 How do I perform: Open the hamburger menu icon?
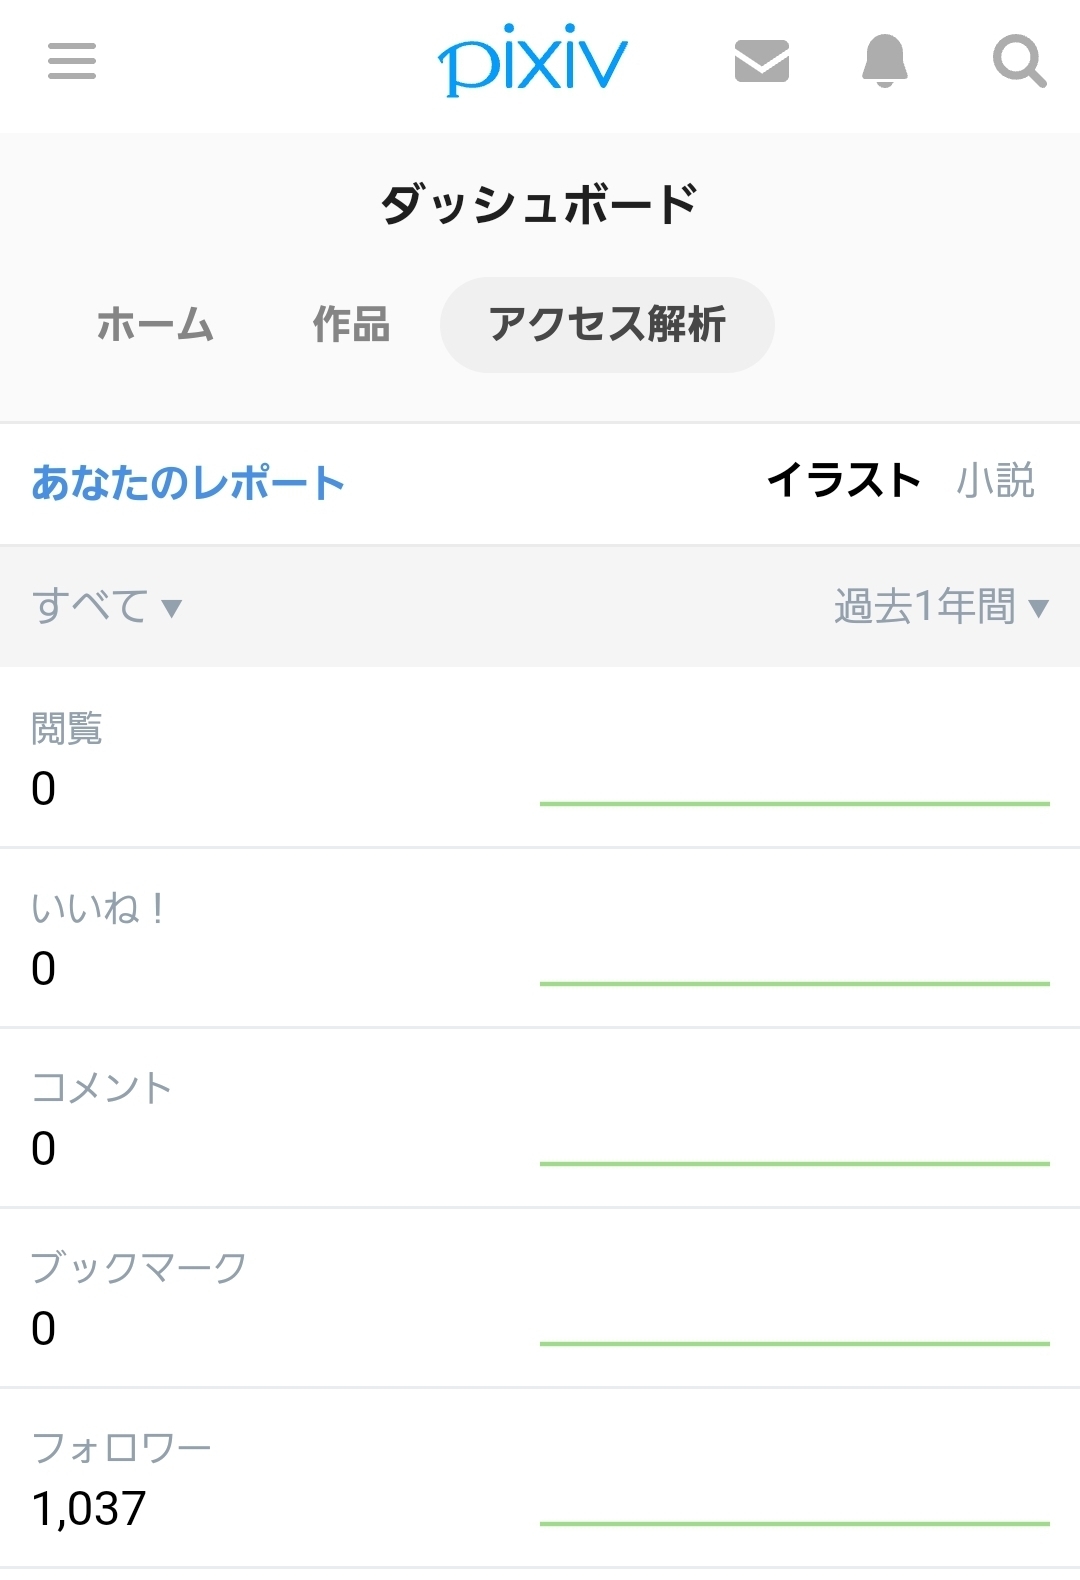pos(72,61)
